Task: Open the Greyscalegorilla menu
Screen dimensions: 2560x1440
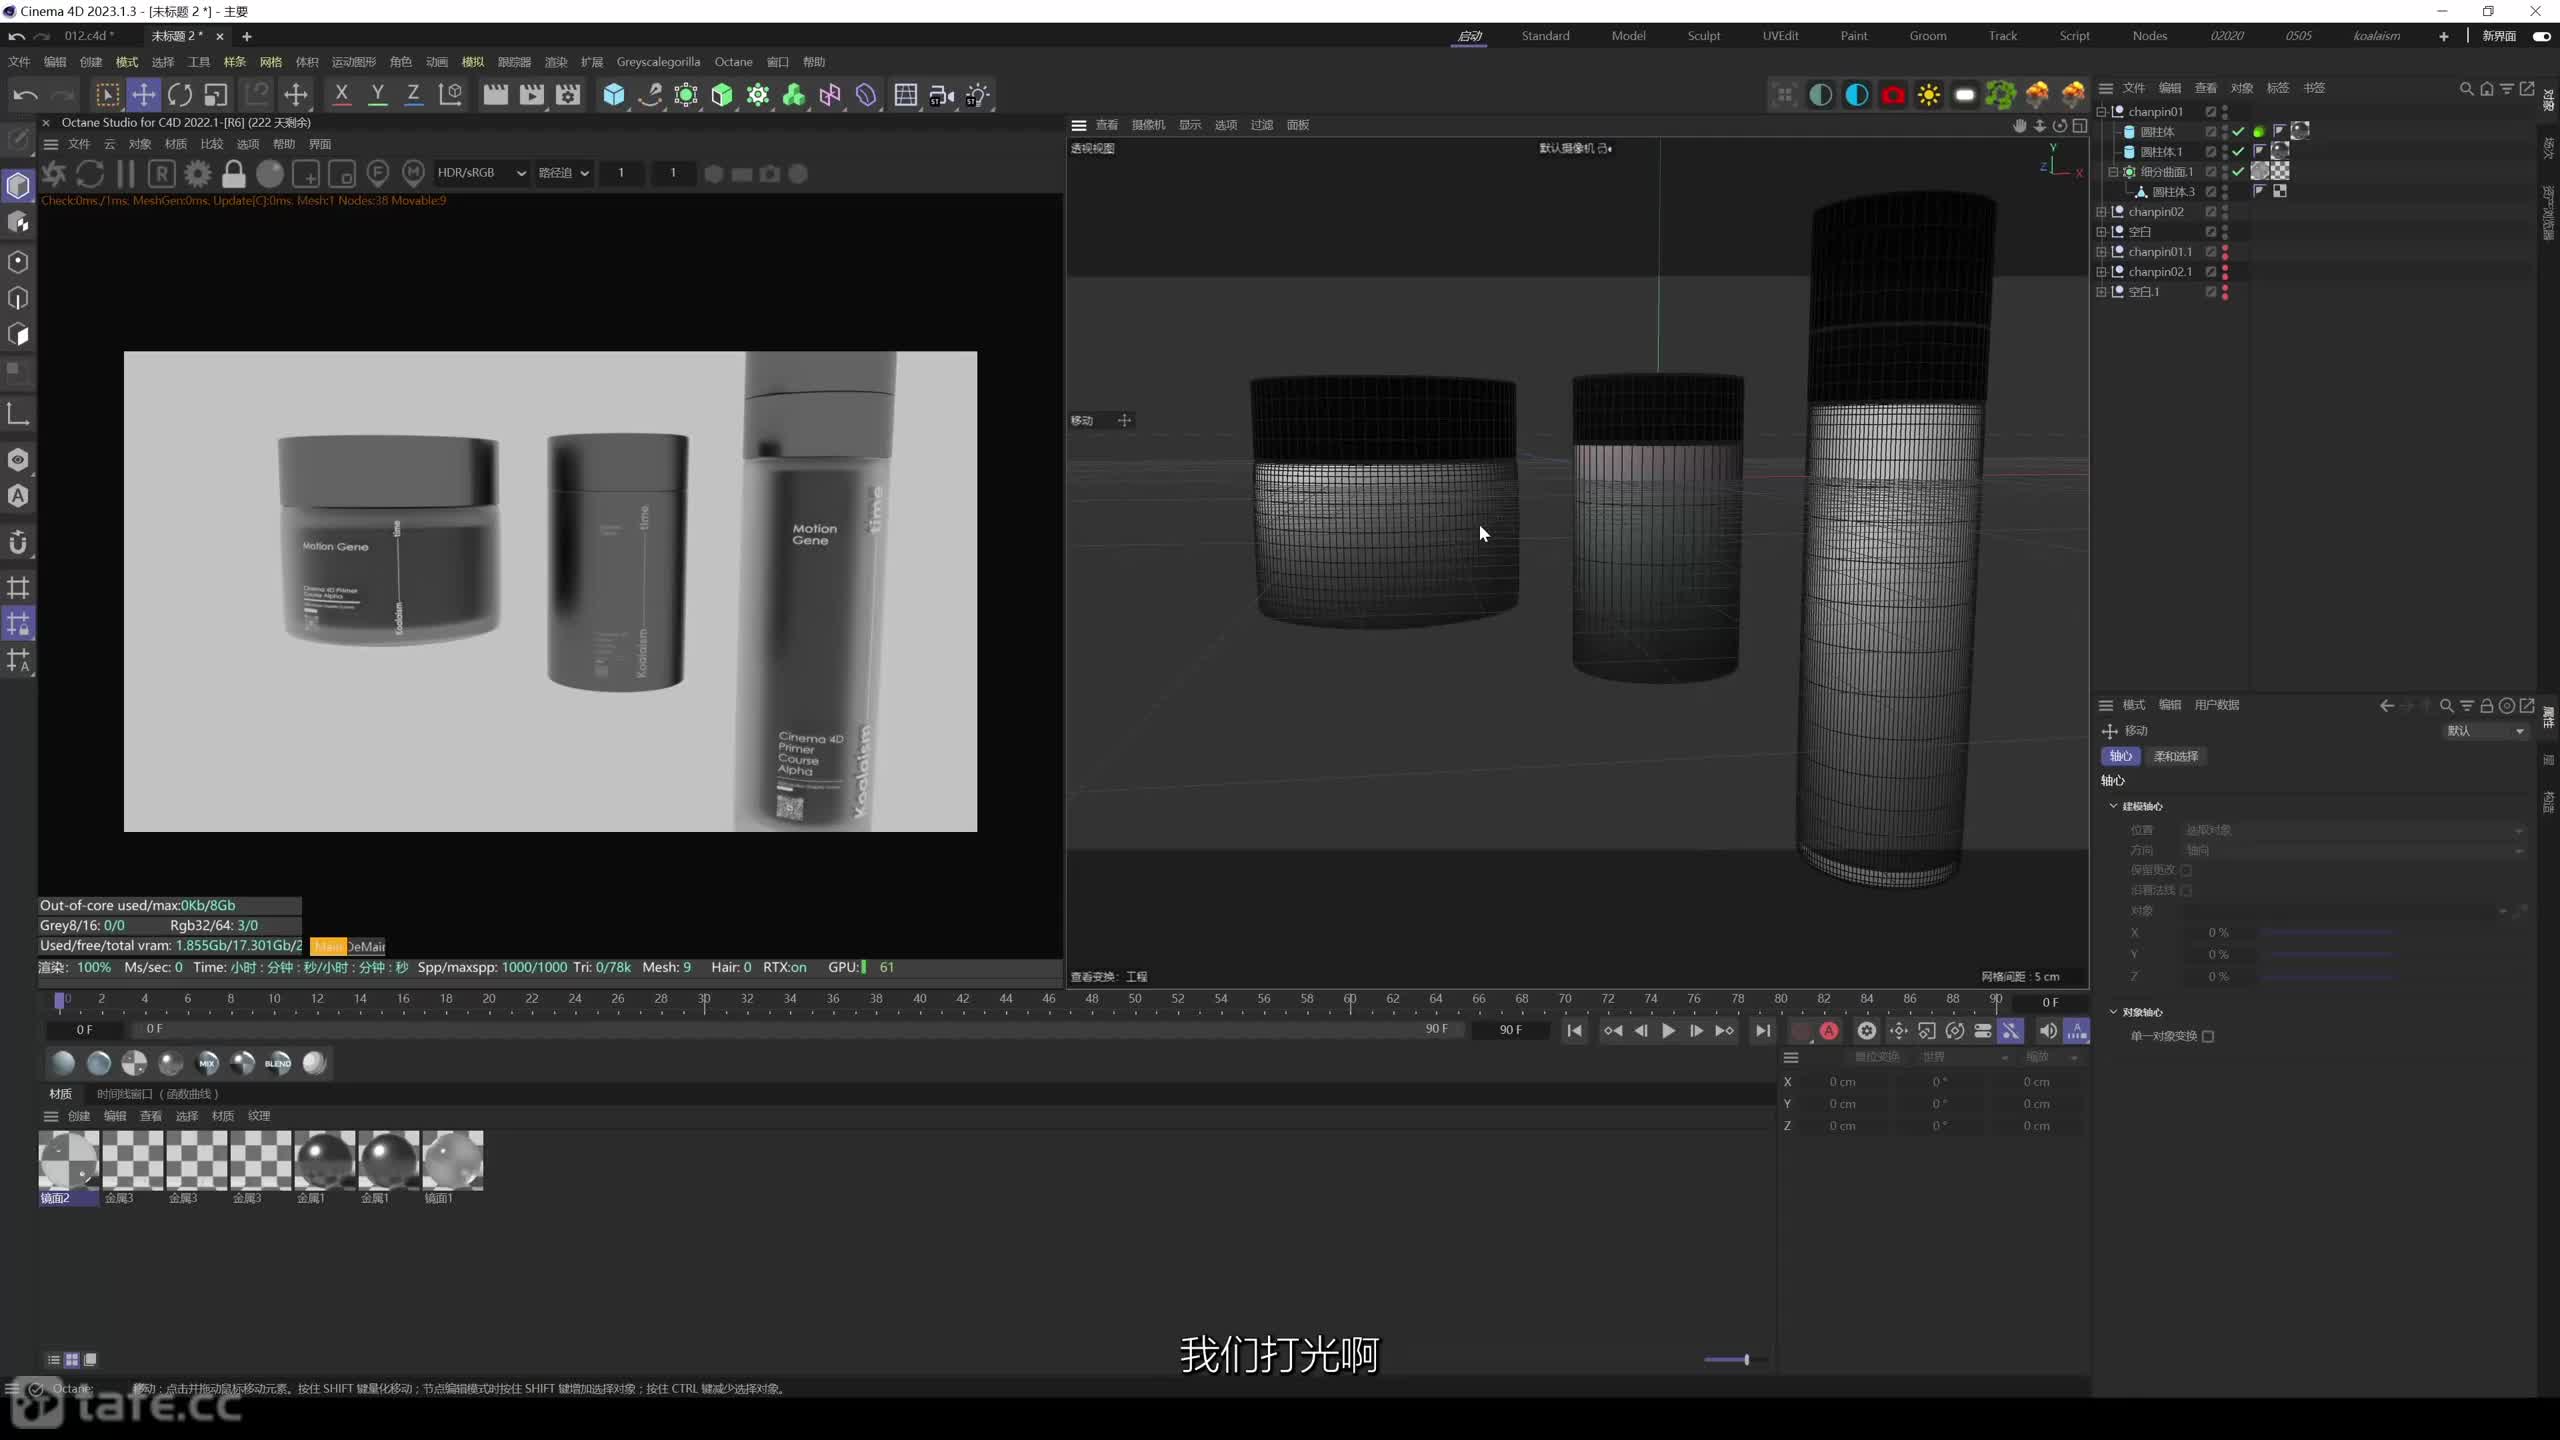Action: [x=658, y=62]
